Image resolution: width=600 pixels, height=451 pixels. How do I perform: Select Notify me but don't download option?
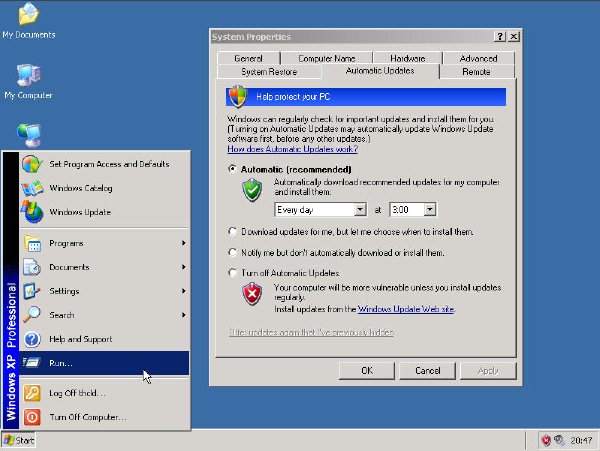pyautogui.click(x=232, y=252)
